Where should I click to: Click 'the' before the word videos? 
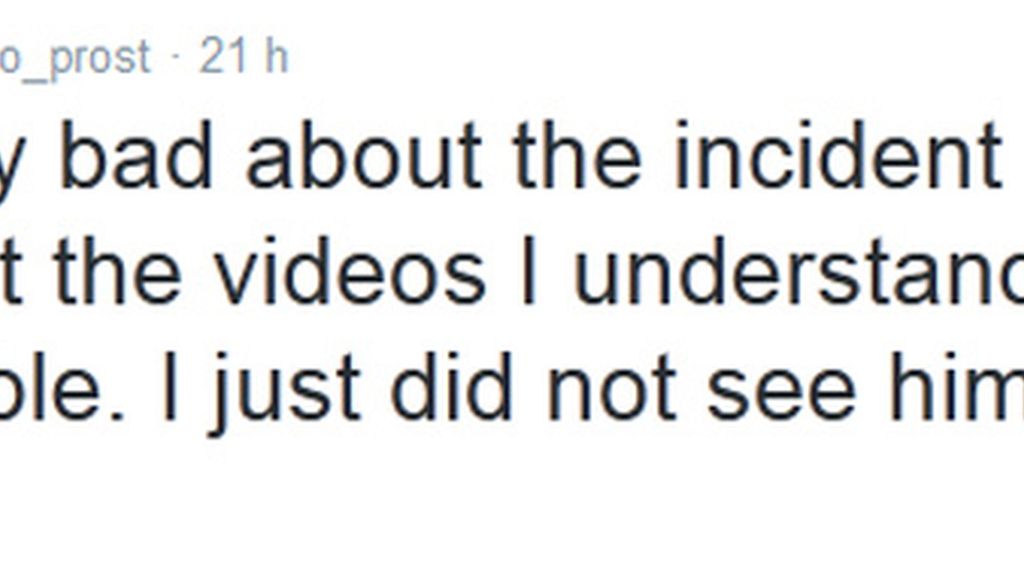click(x=117, y=271)
